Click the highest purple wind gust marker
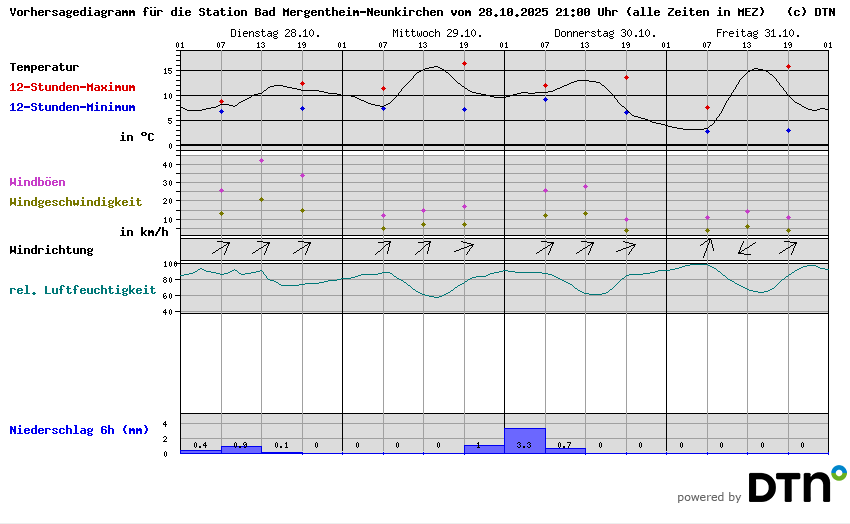The height and width of the screenshot is (524, 850). click(x=261, y=160)
